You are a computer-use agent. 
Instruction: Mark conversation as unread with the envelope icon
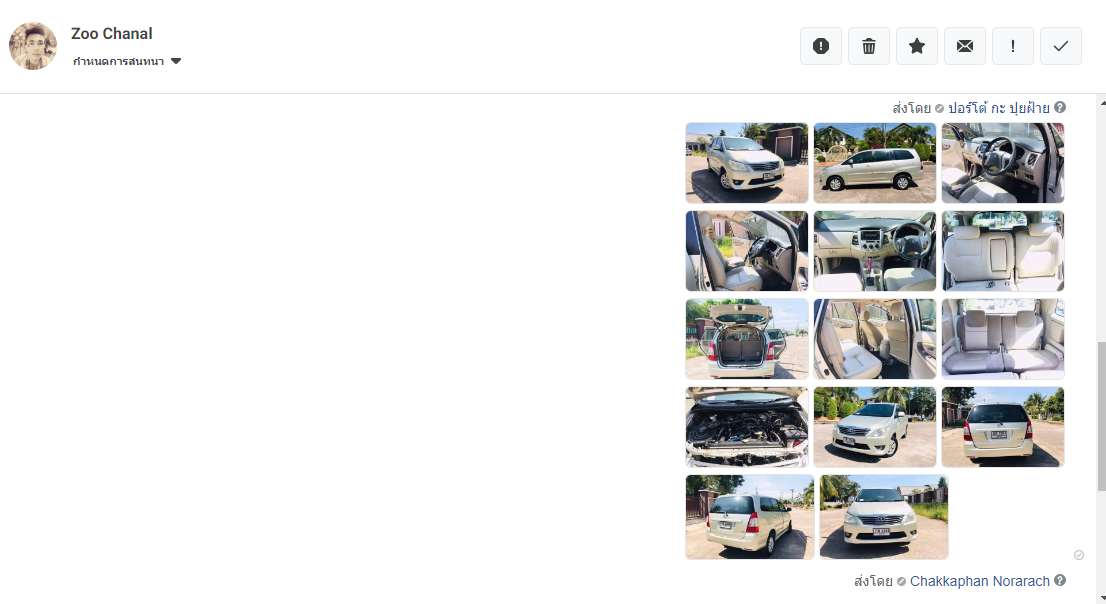[964, 46]
